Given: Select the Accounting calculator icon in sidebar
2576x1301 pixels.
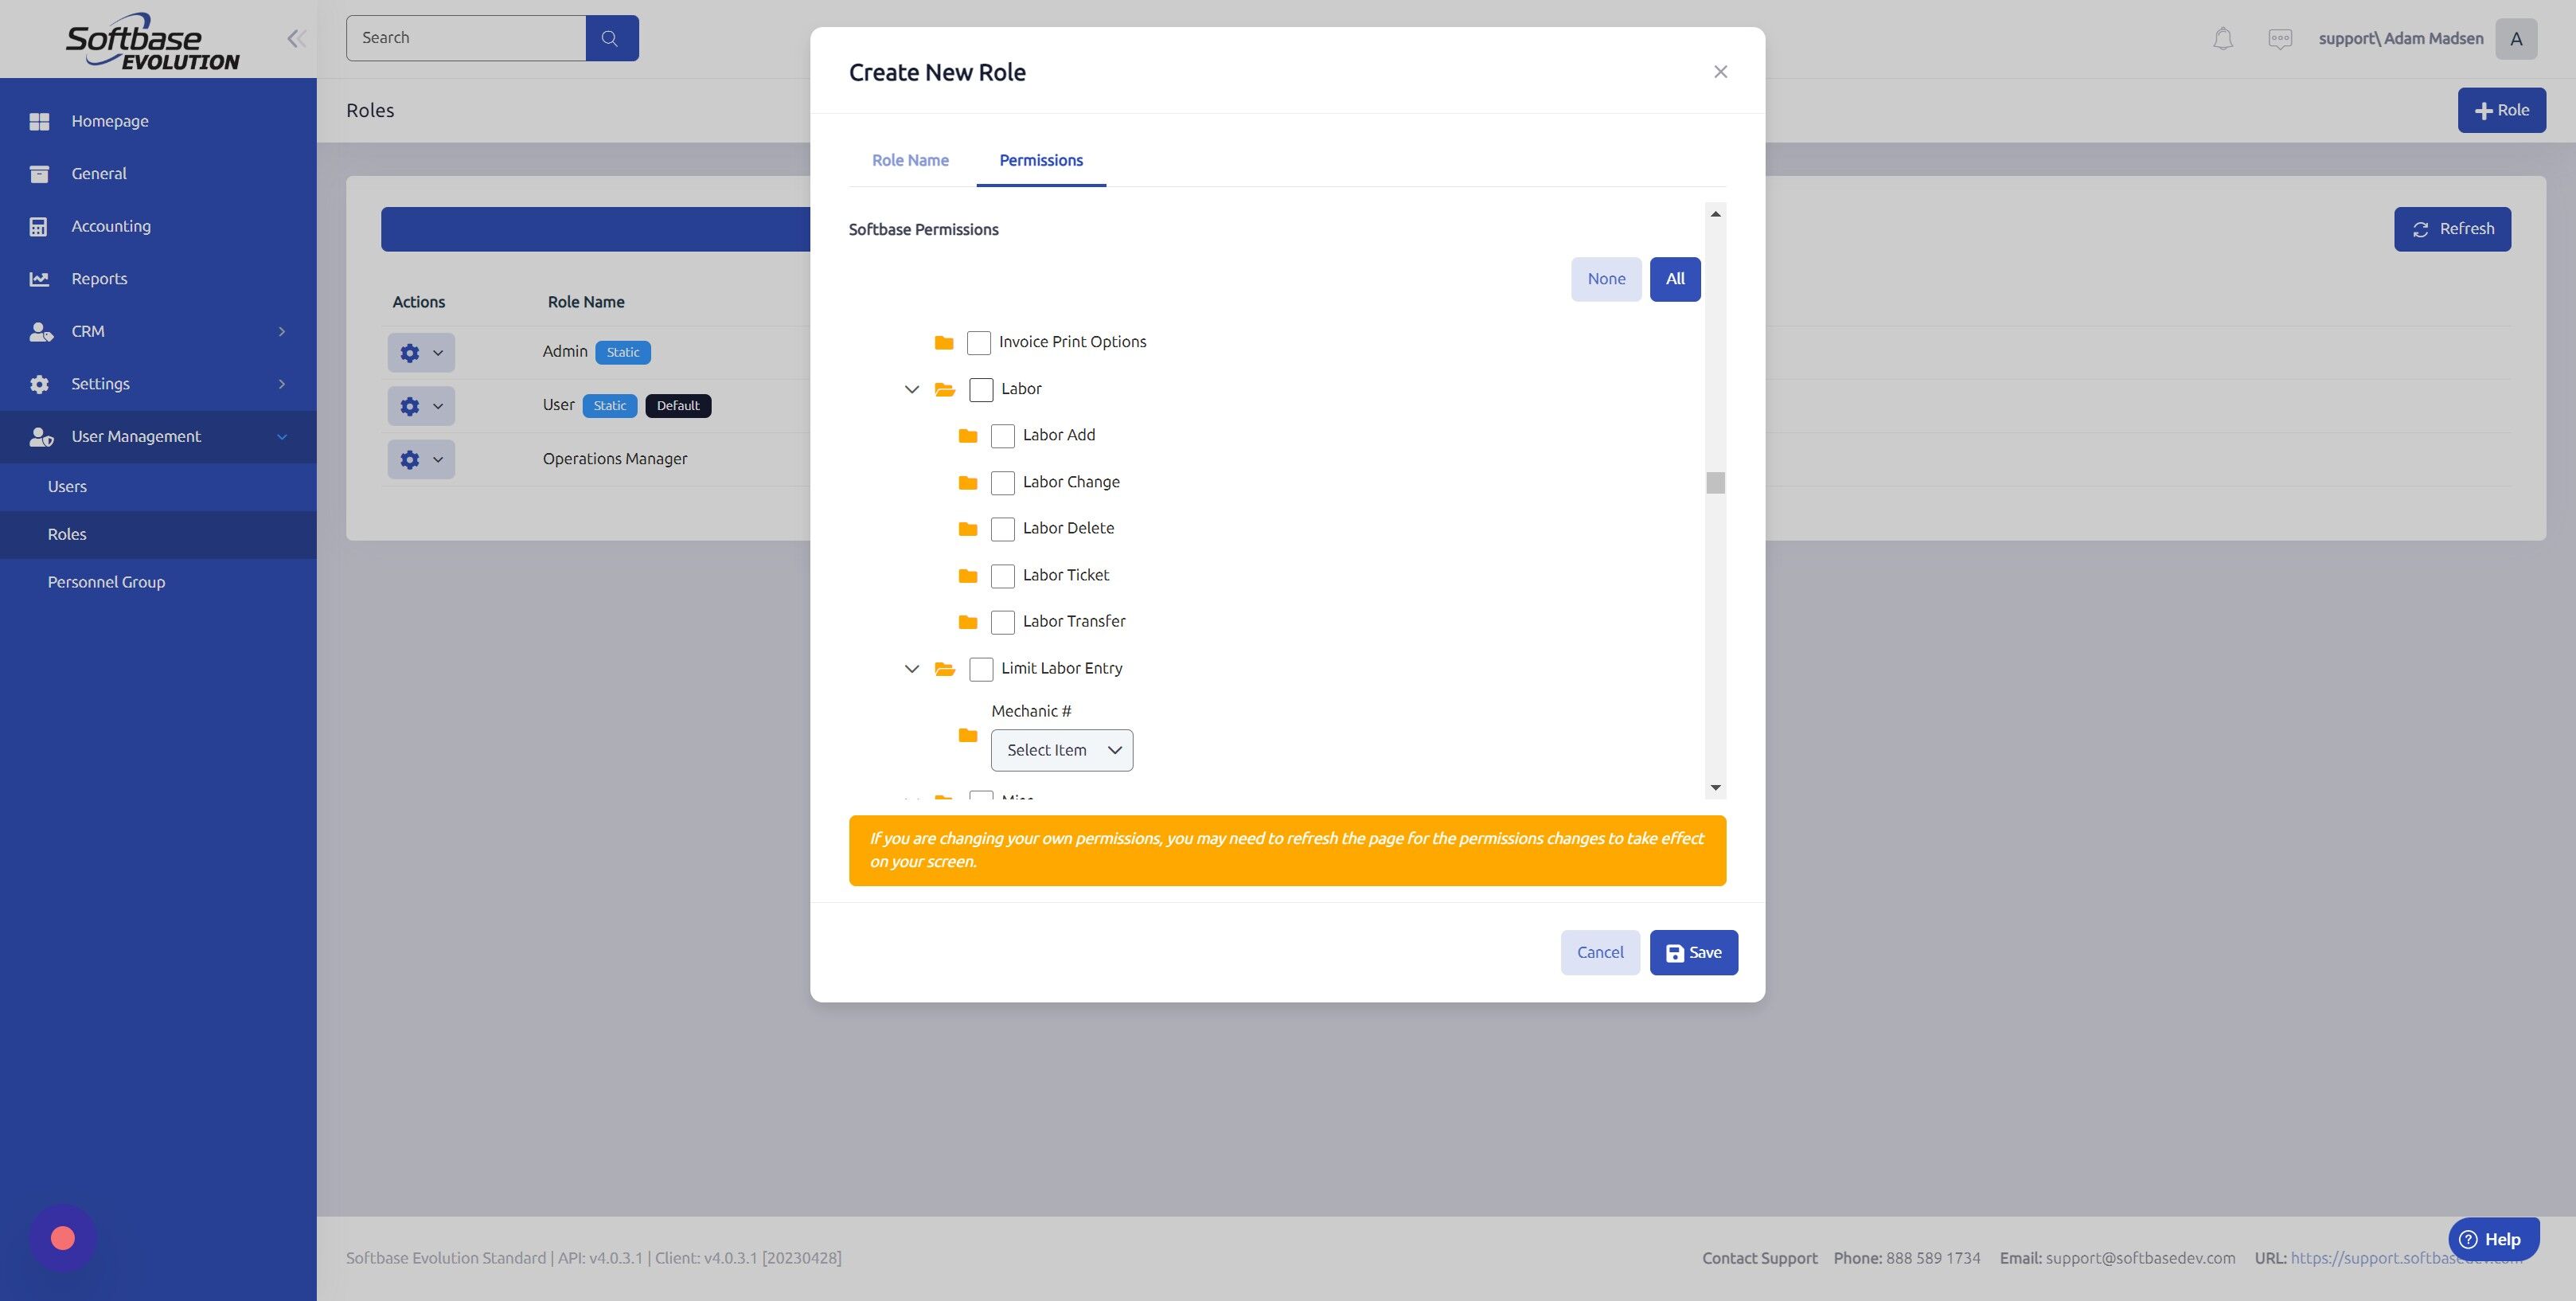Looking at the screenshot, I should tap(40, 226).
